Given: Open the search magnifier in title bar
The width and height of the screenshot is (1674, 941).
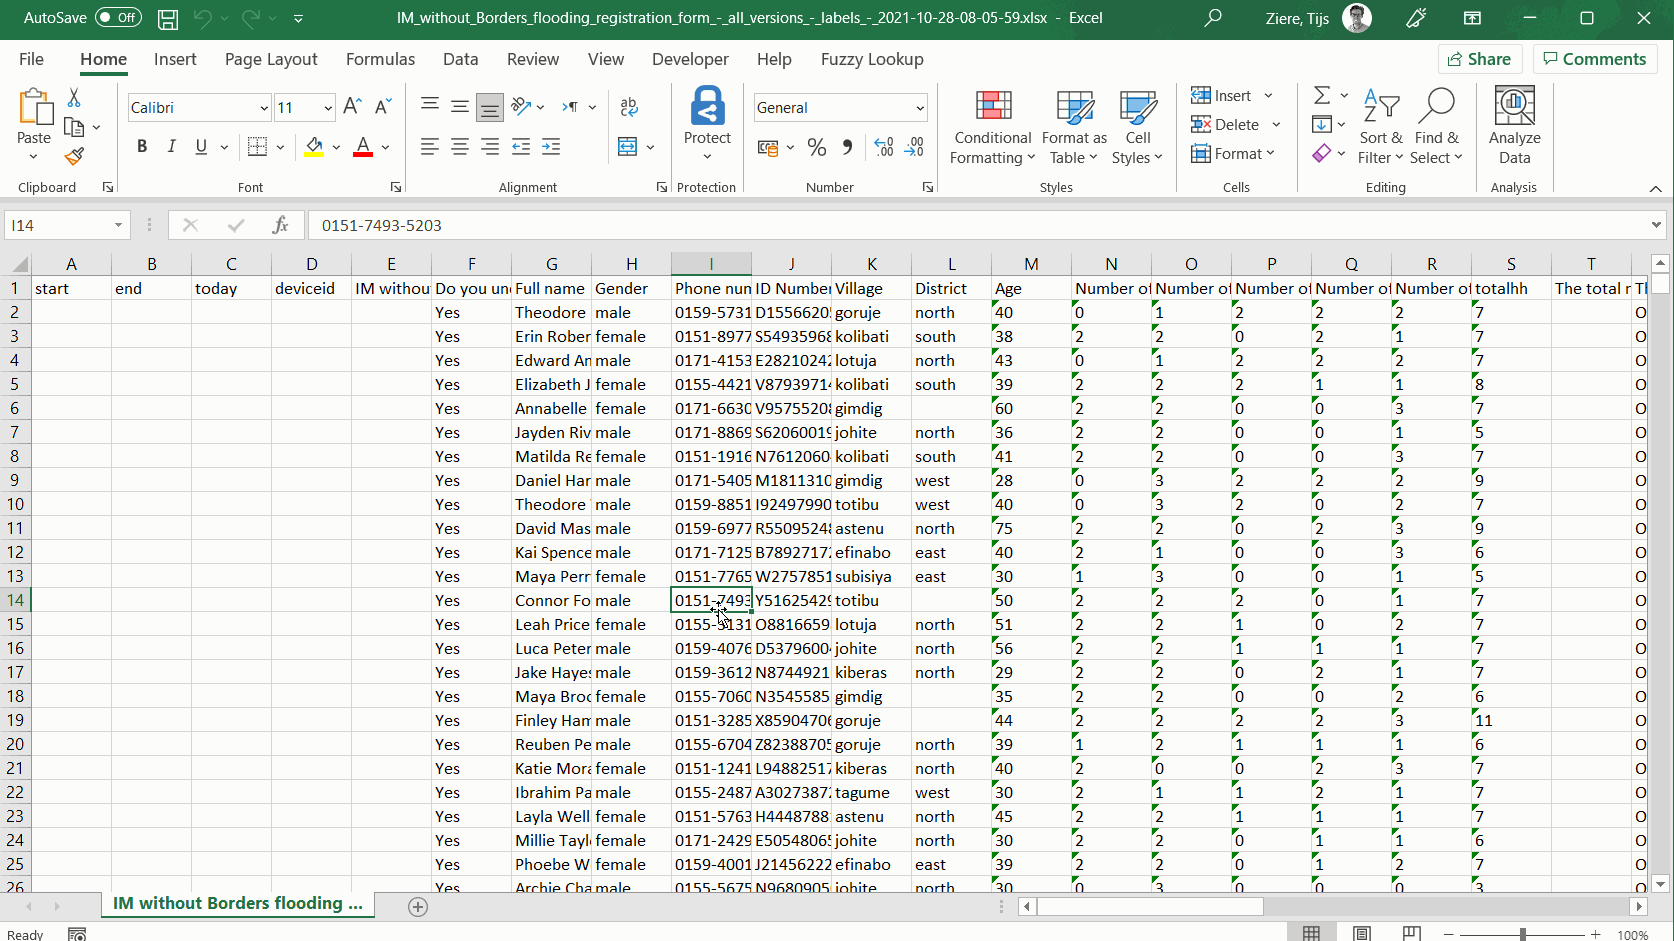Looking at the screenshot, I should (x=1213, y=18).
